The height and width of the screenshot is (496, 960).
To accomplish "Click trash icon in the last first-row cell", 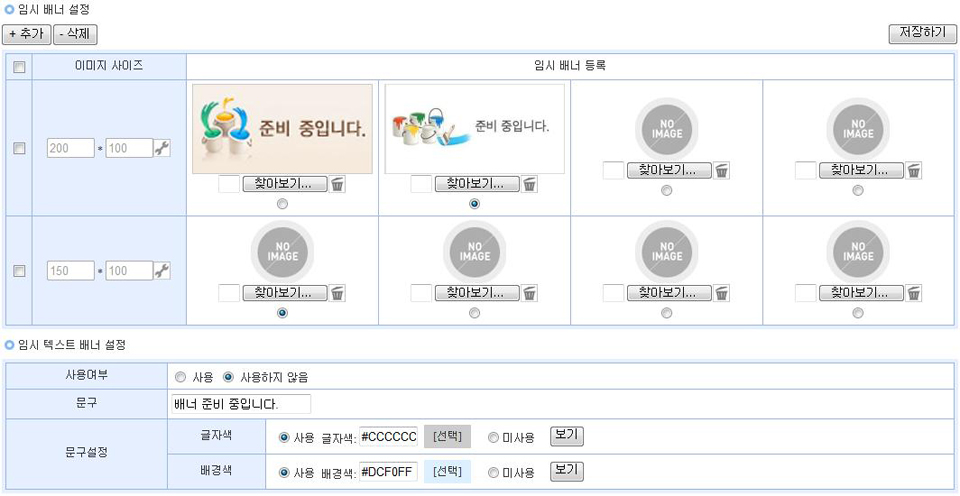I will point(914,171).
